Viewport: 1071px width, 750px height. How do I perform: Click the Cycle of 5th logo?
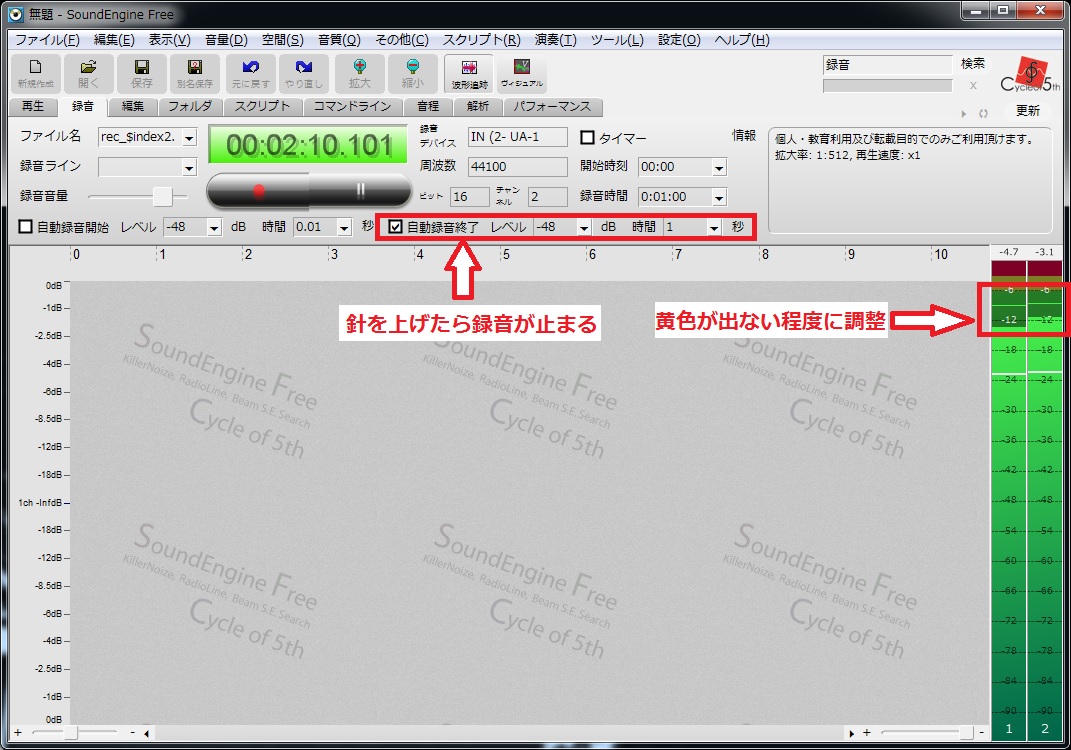pos(1030,74)
